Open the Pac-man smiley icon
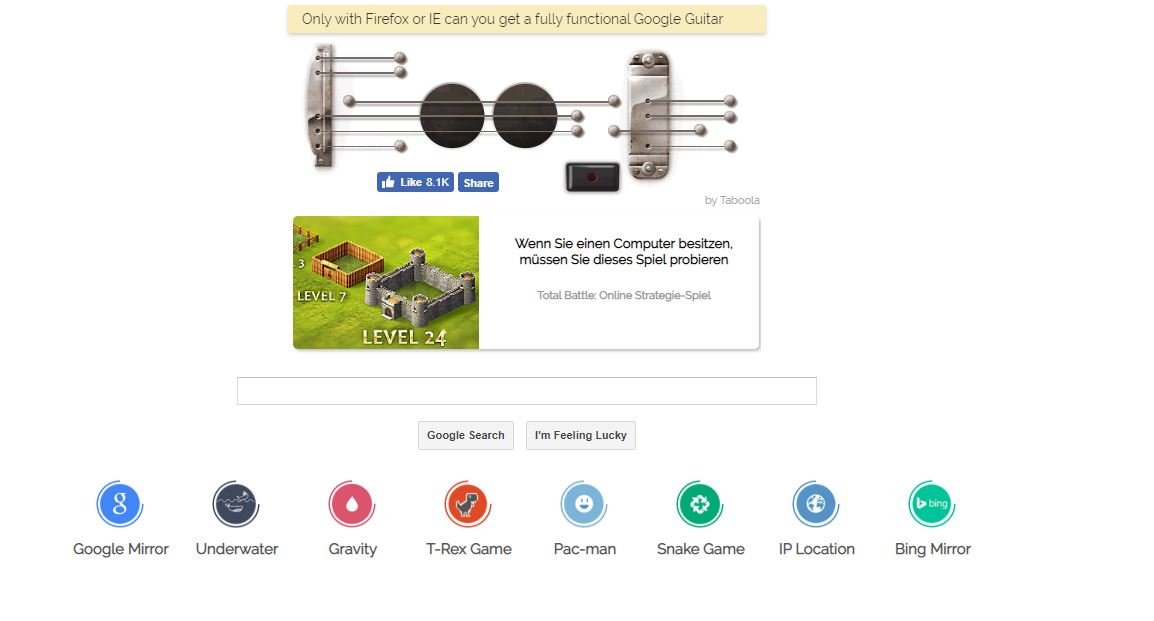 point(584,504)
